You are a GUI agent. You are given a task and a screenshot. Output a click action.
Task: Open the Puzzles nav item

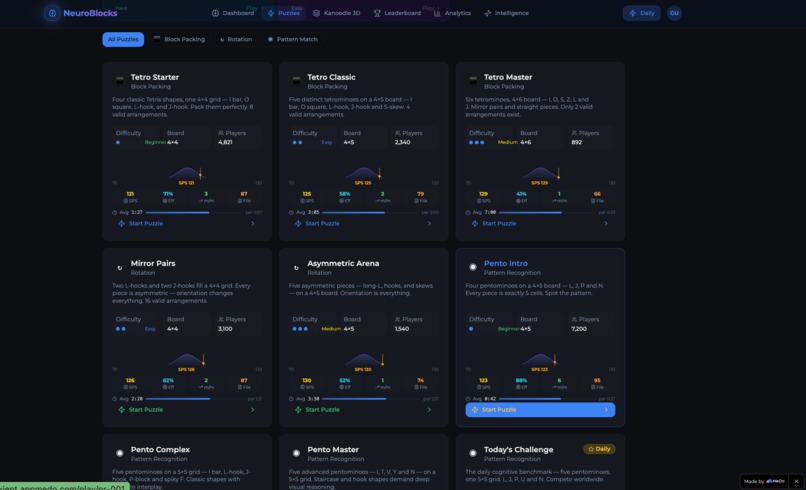[284, 13]
